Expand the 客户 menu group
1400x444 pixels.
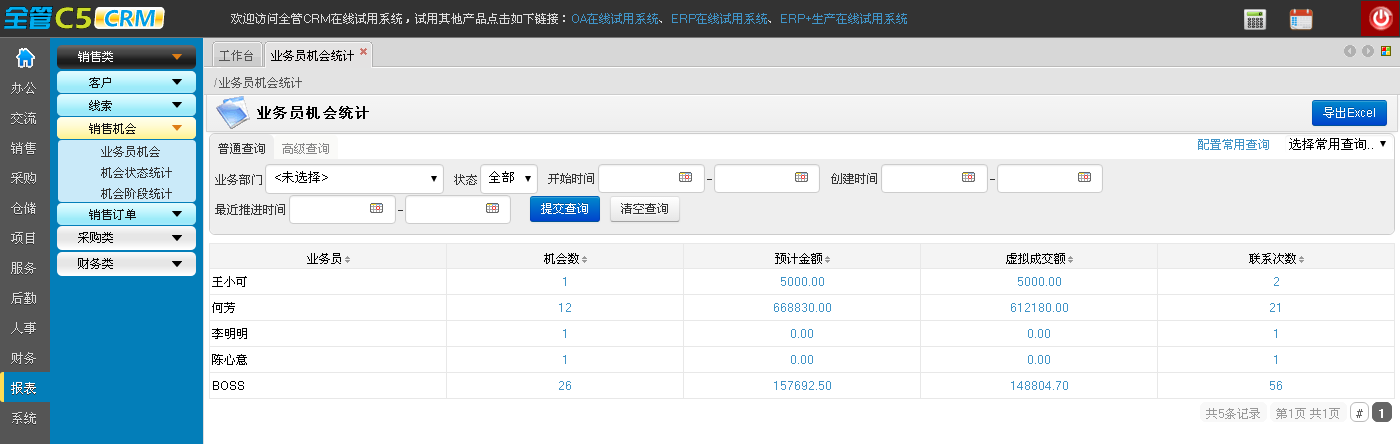pyautogui.click(x=126, y=82)
